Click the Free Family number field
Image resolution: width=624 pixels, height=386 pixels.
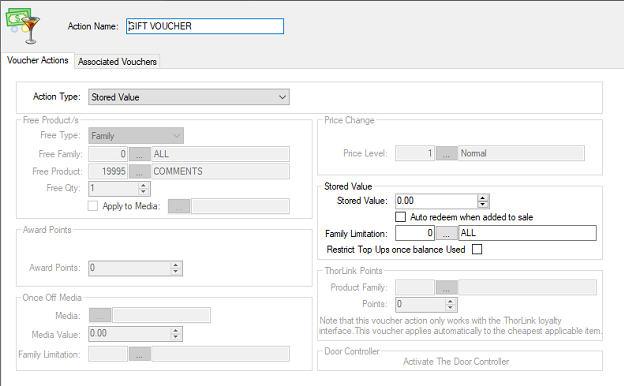tap(108, 154)
